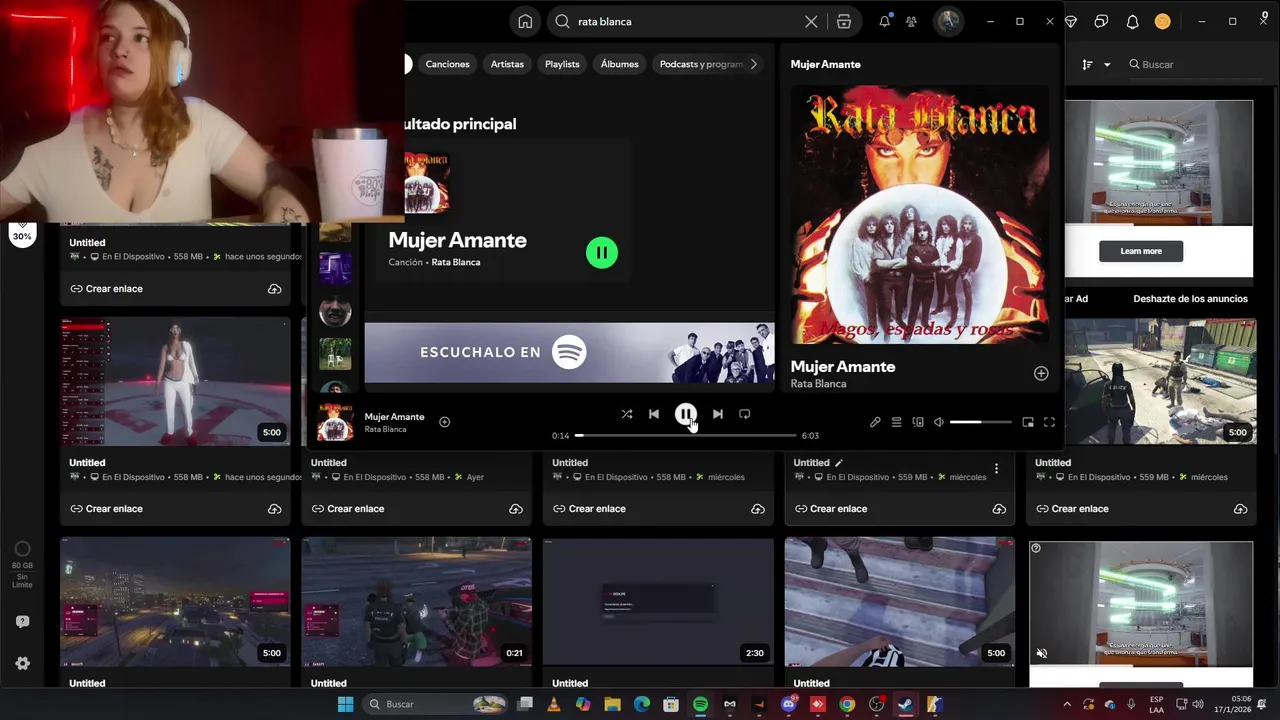Upload the Ayer clip to cloud
The height and width of the screenshot is (720, 1280).
[516, 509]
